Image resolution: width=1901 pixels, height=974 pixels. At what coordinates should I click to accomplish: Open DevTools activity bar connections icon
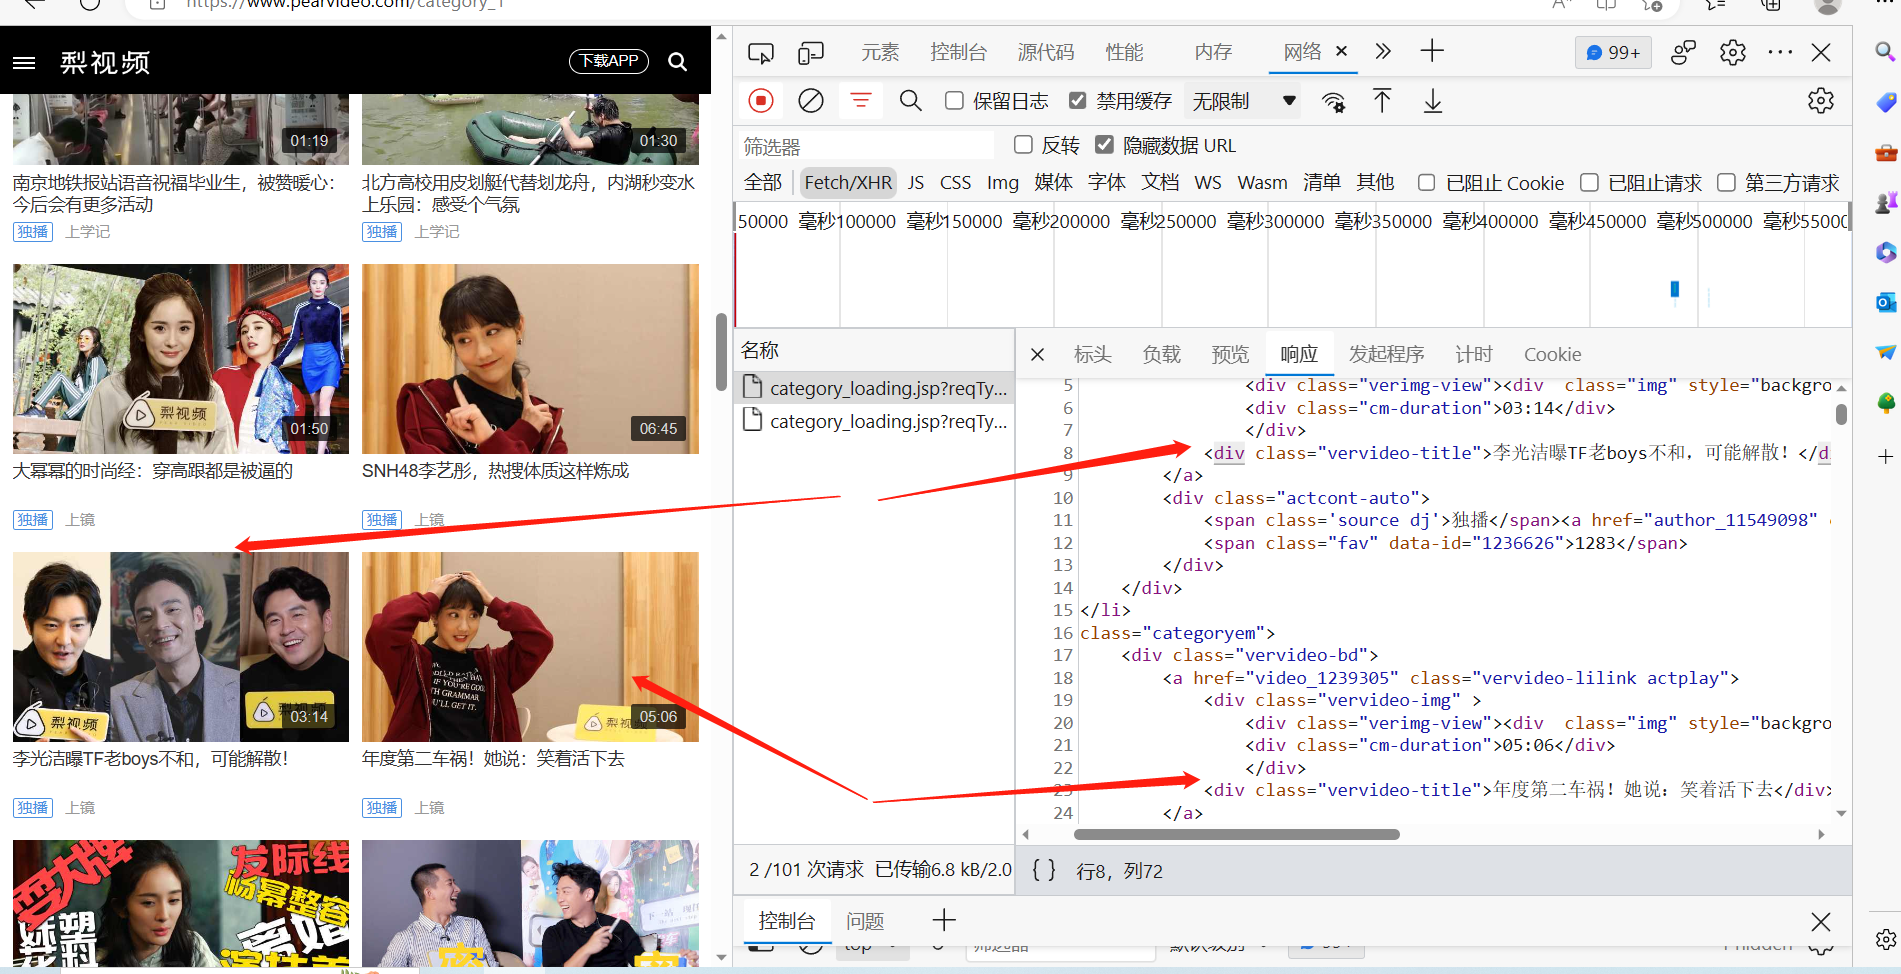(1684, 52)
